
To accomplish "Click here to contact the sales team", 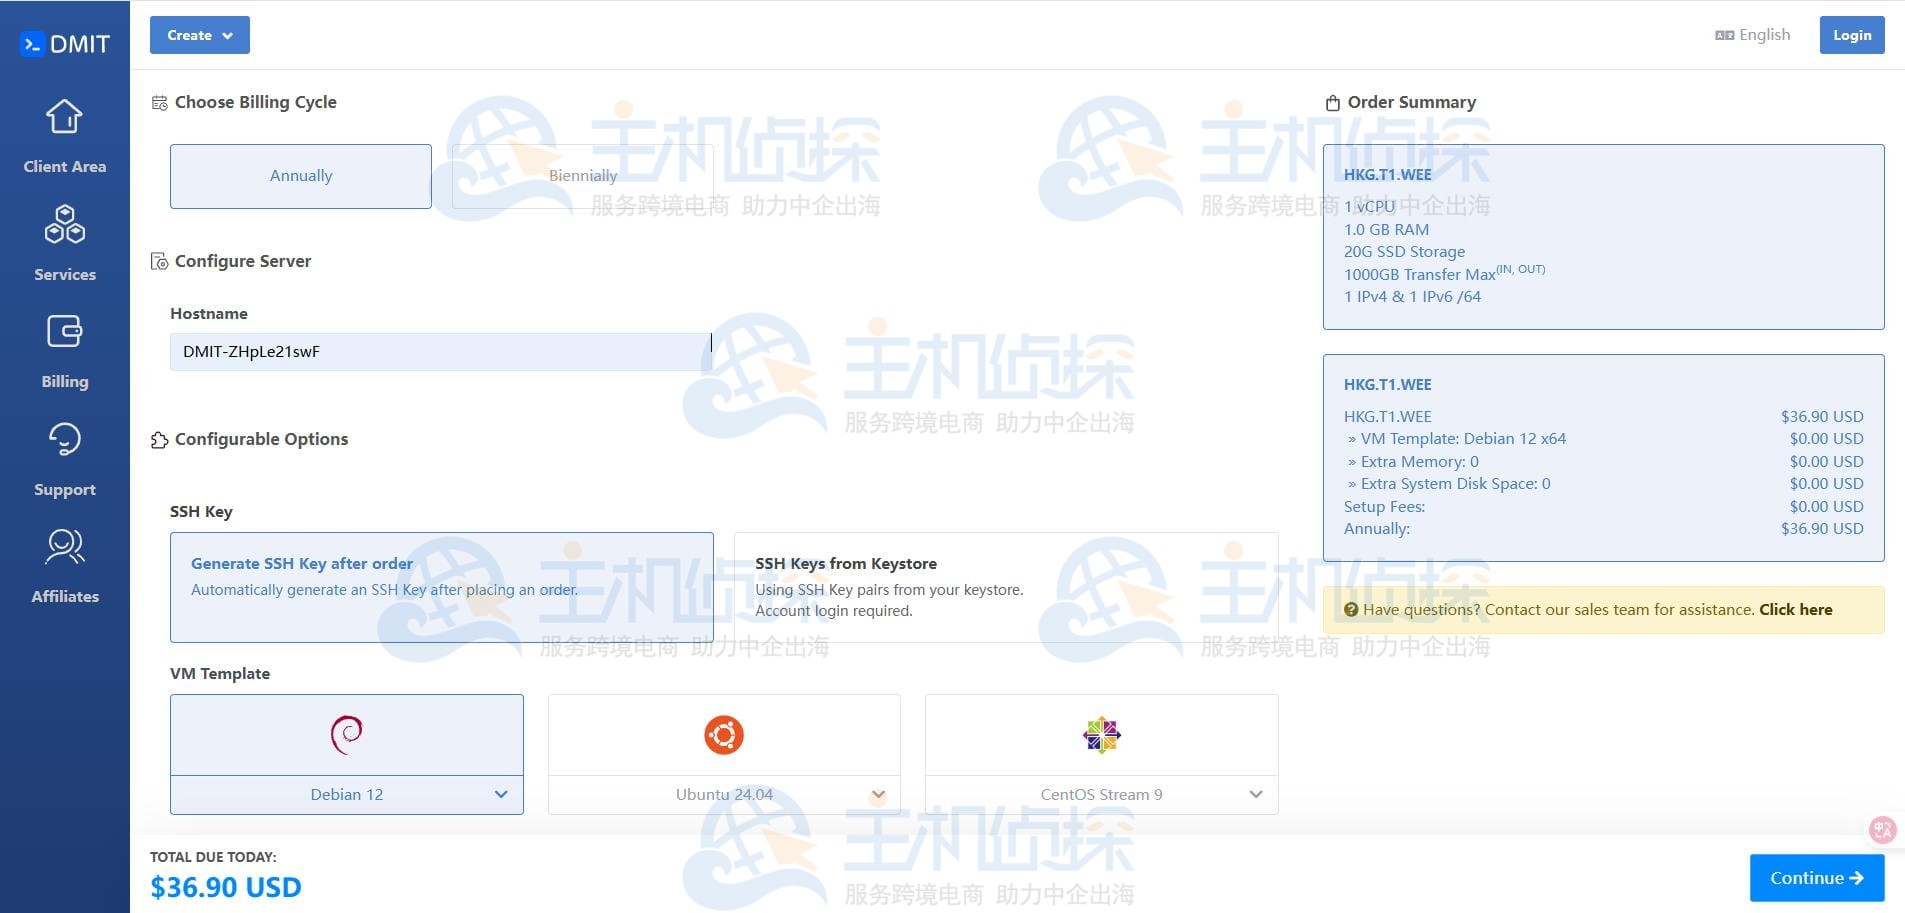I will [x=1795, y=609].
